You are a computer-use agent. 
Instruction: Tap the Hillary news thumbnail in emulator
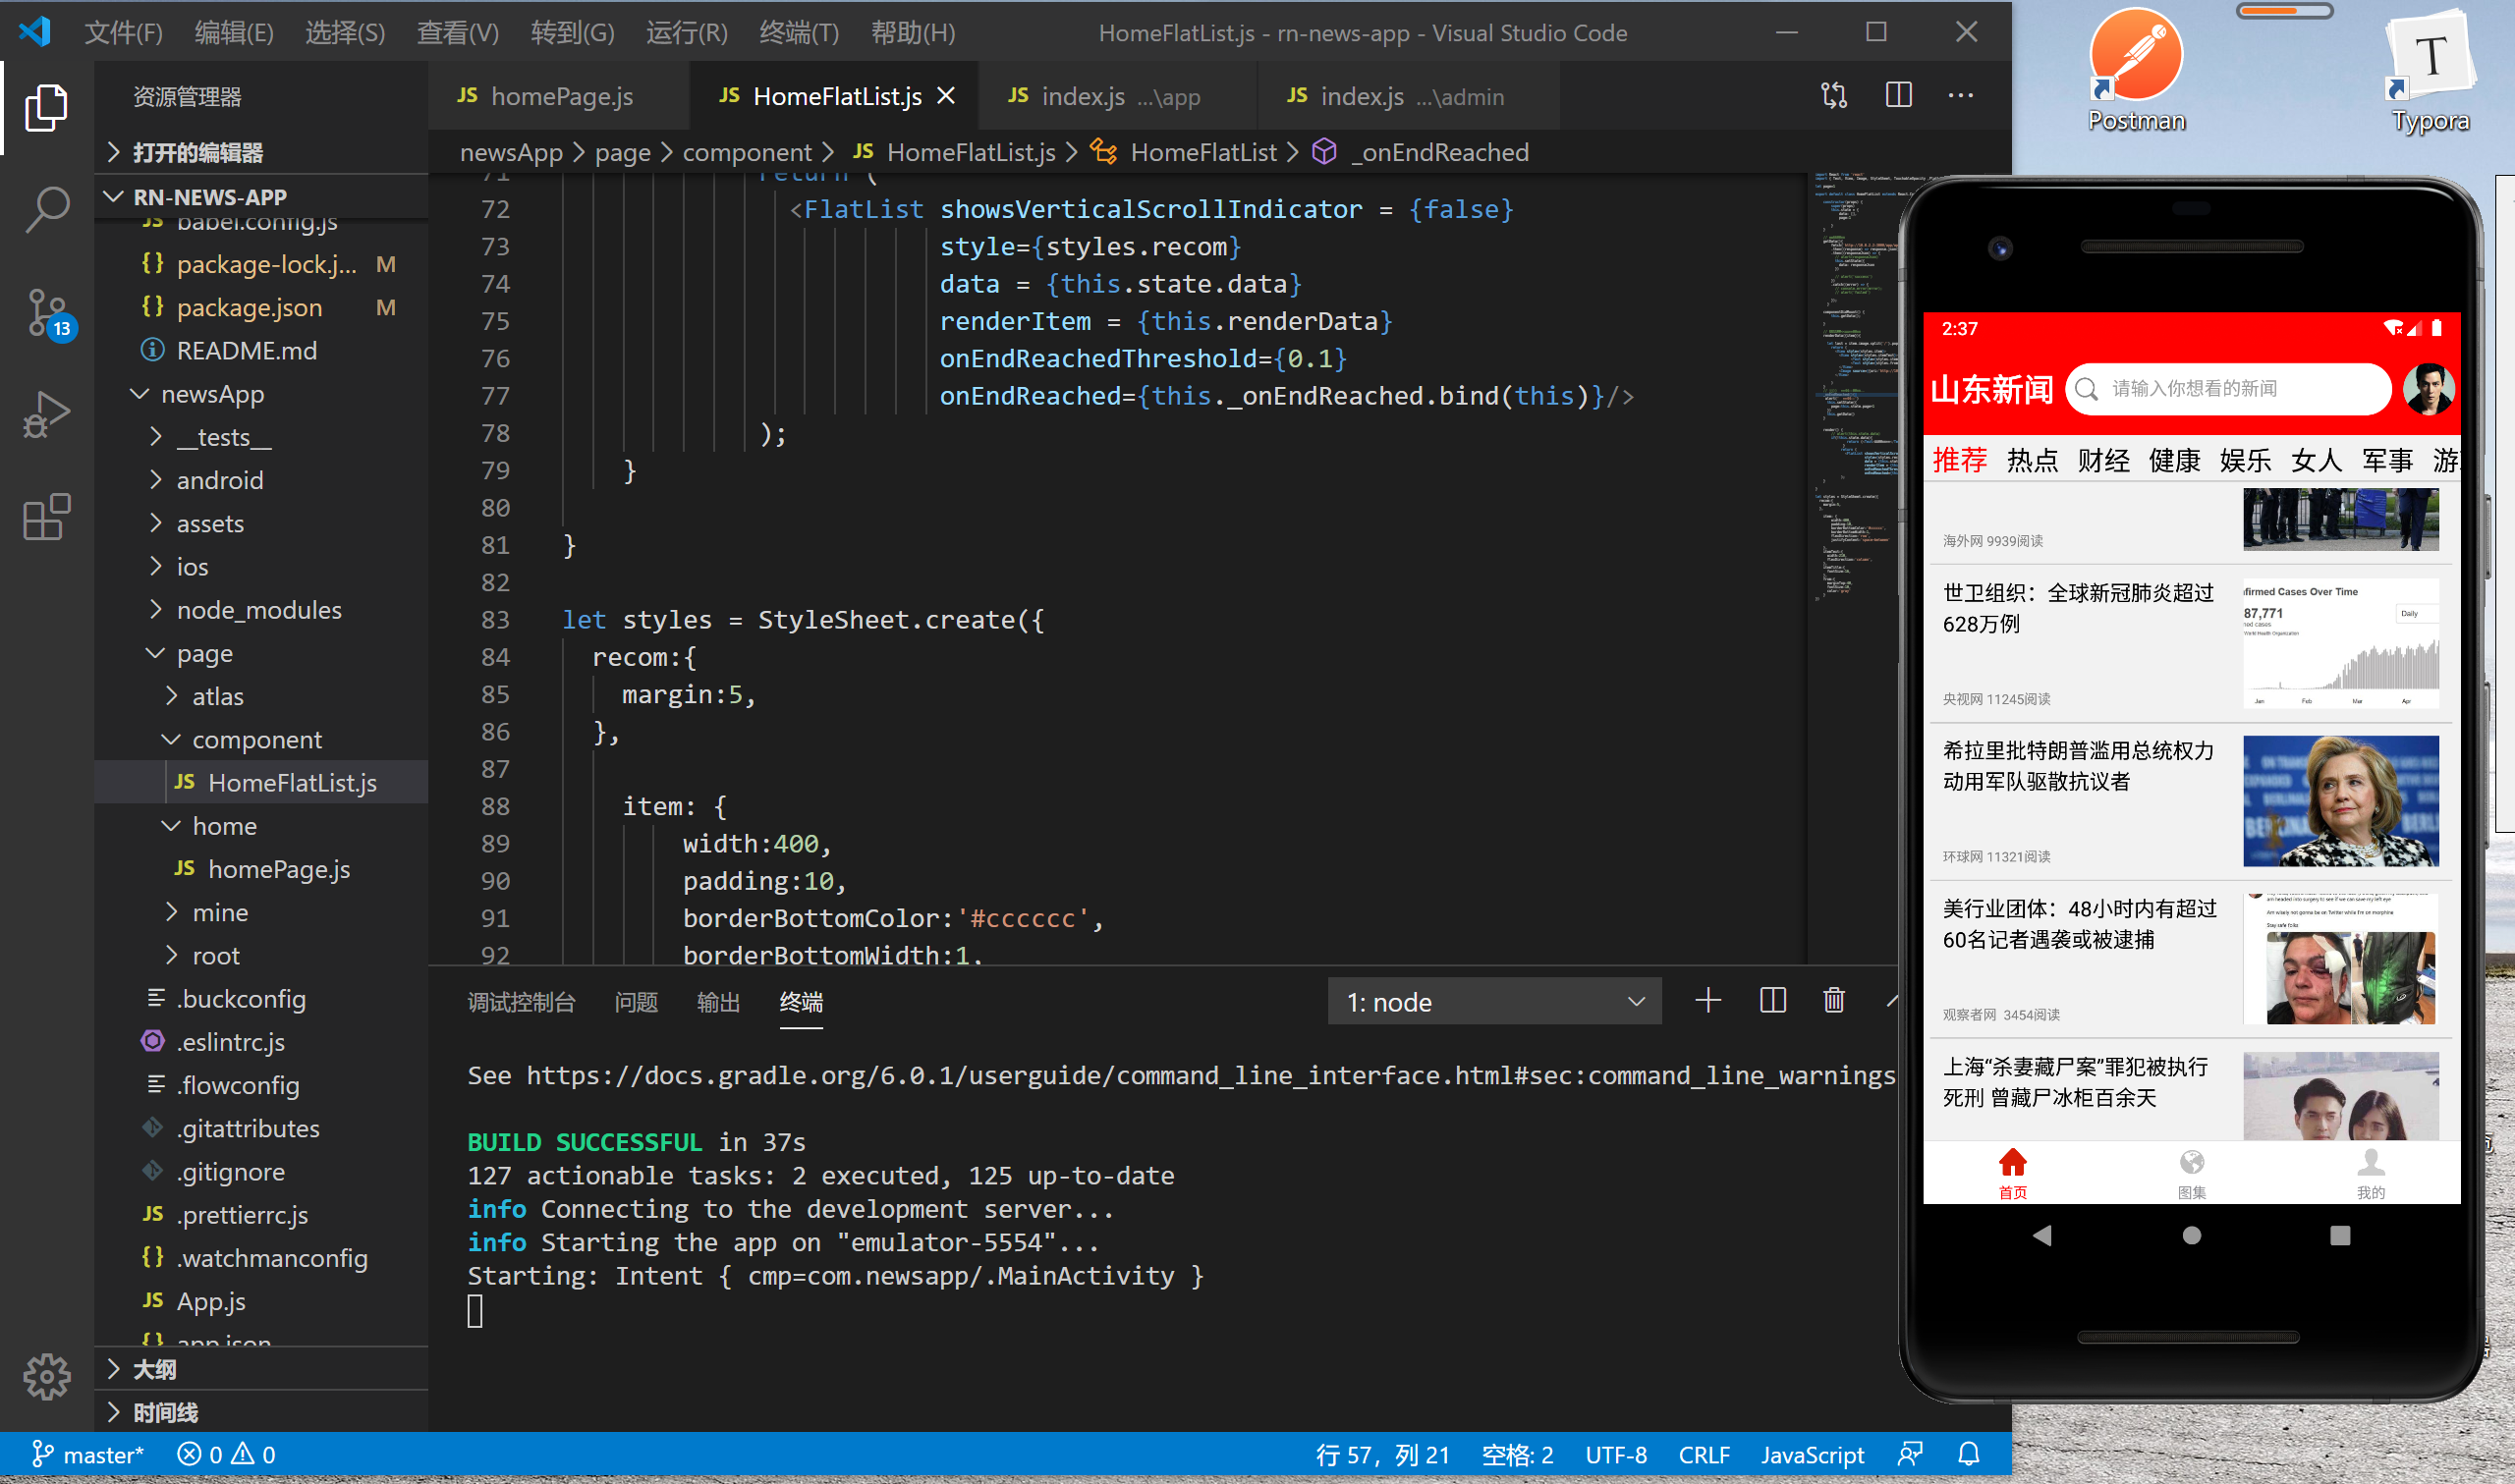click(2340, 801)
